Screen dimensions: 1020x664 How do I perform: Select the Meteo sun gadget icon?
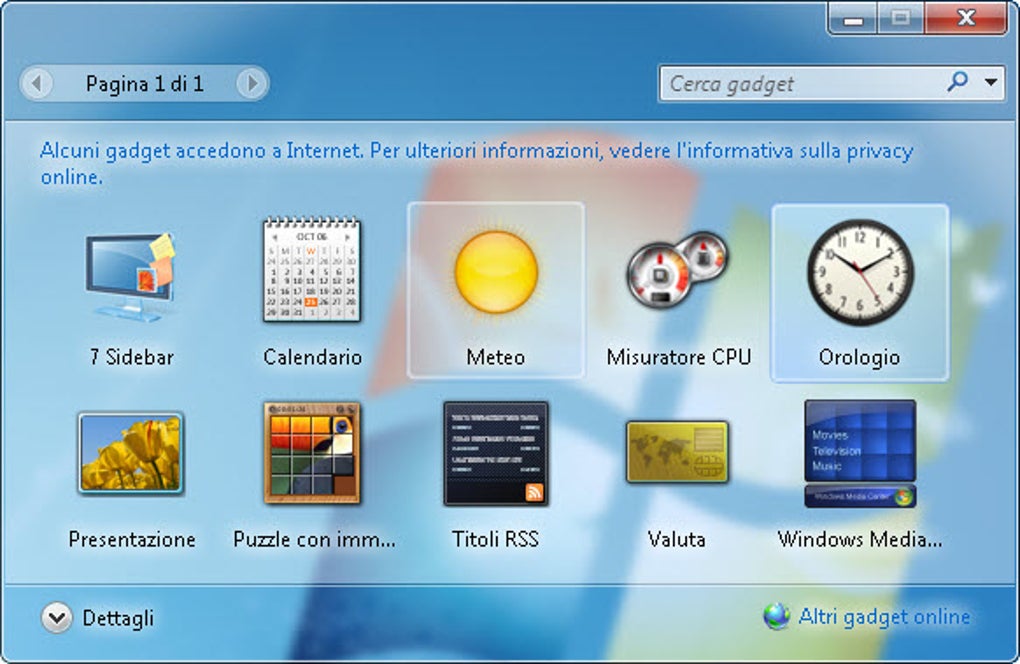[496, 272]
